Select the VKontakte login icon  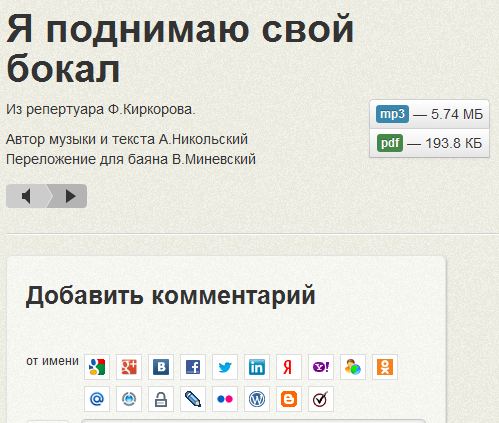tap(161, 367)
